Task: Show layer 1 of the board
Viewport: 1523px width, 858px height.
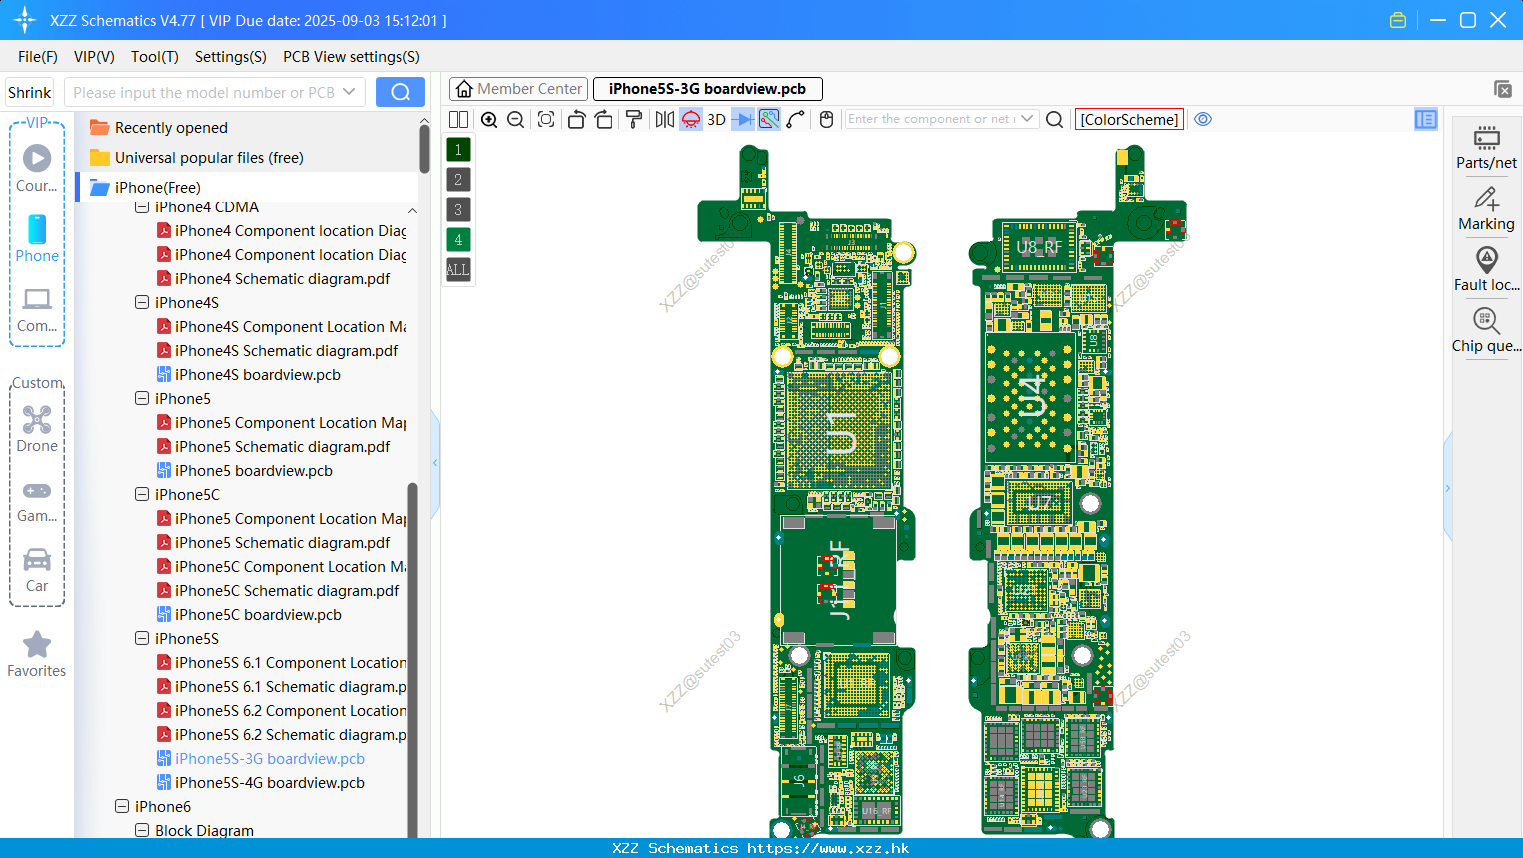Action: click(458, 150)
